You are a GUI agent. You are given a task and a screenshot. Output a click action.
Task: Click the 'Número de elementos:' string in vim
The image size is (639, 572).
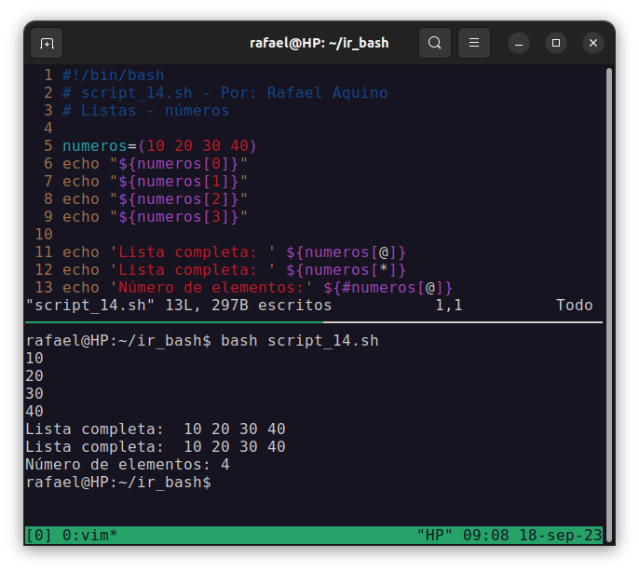211,288
